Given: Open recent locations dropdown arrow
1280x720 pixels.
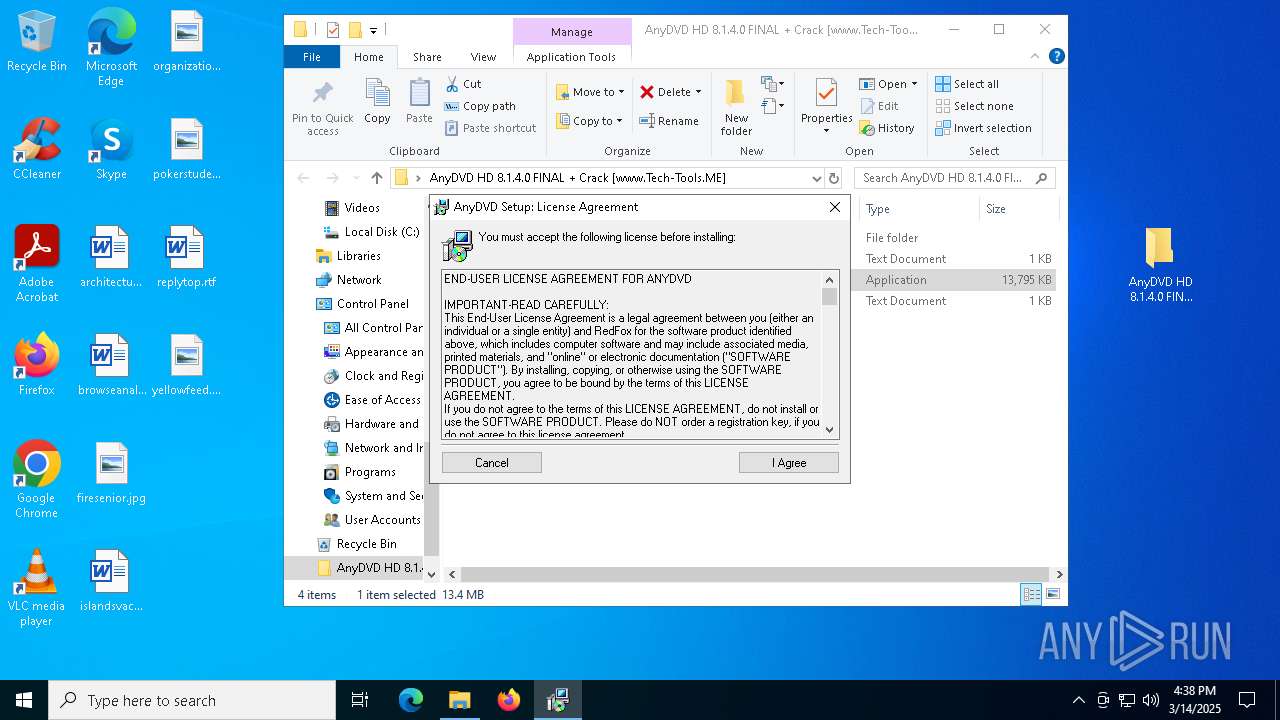Looking at the screenshot, I should pyautogui.click(x=355, y=178).
